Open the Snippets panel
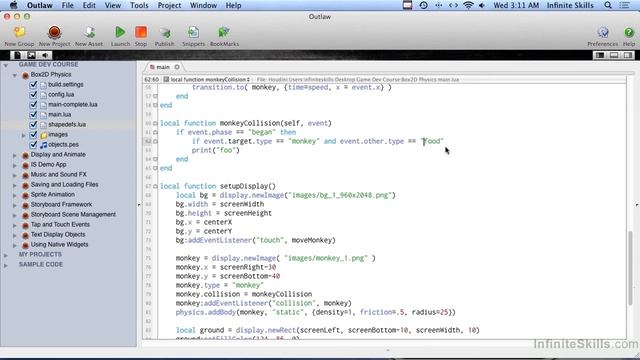The width and height of the screenshot is (640, 360). [193, 32]
